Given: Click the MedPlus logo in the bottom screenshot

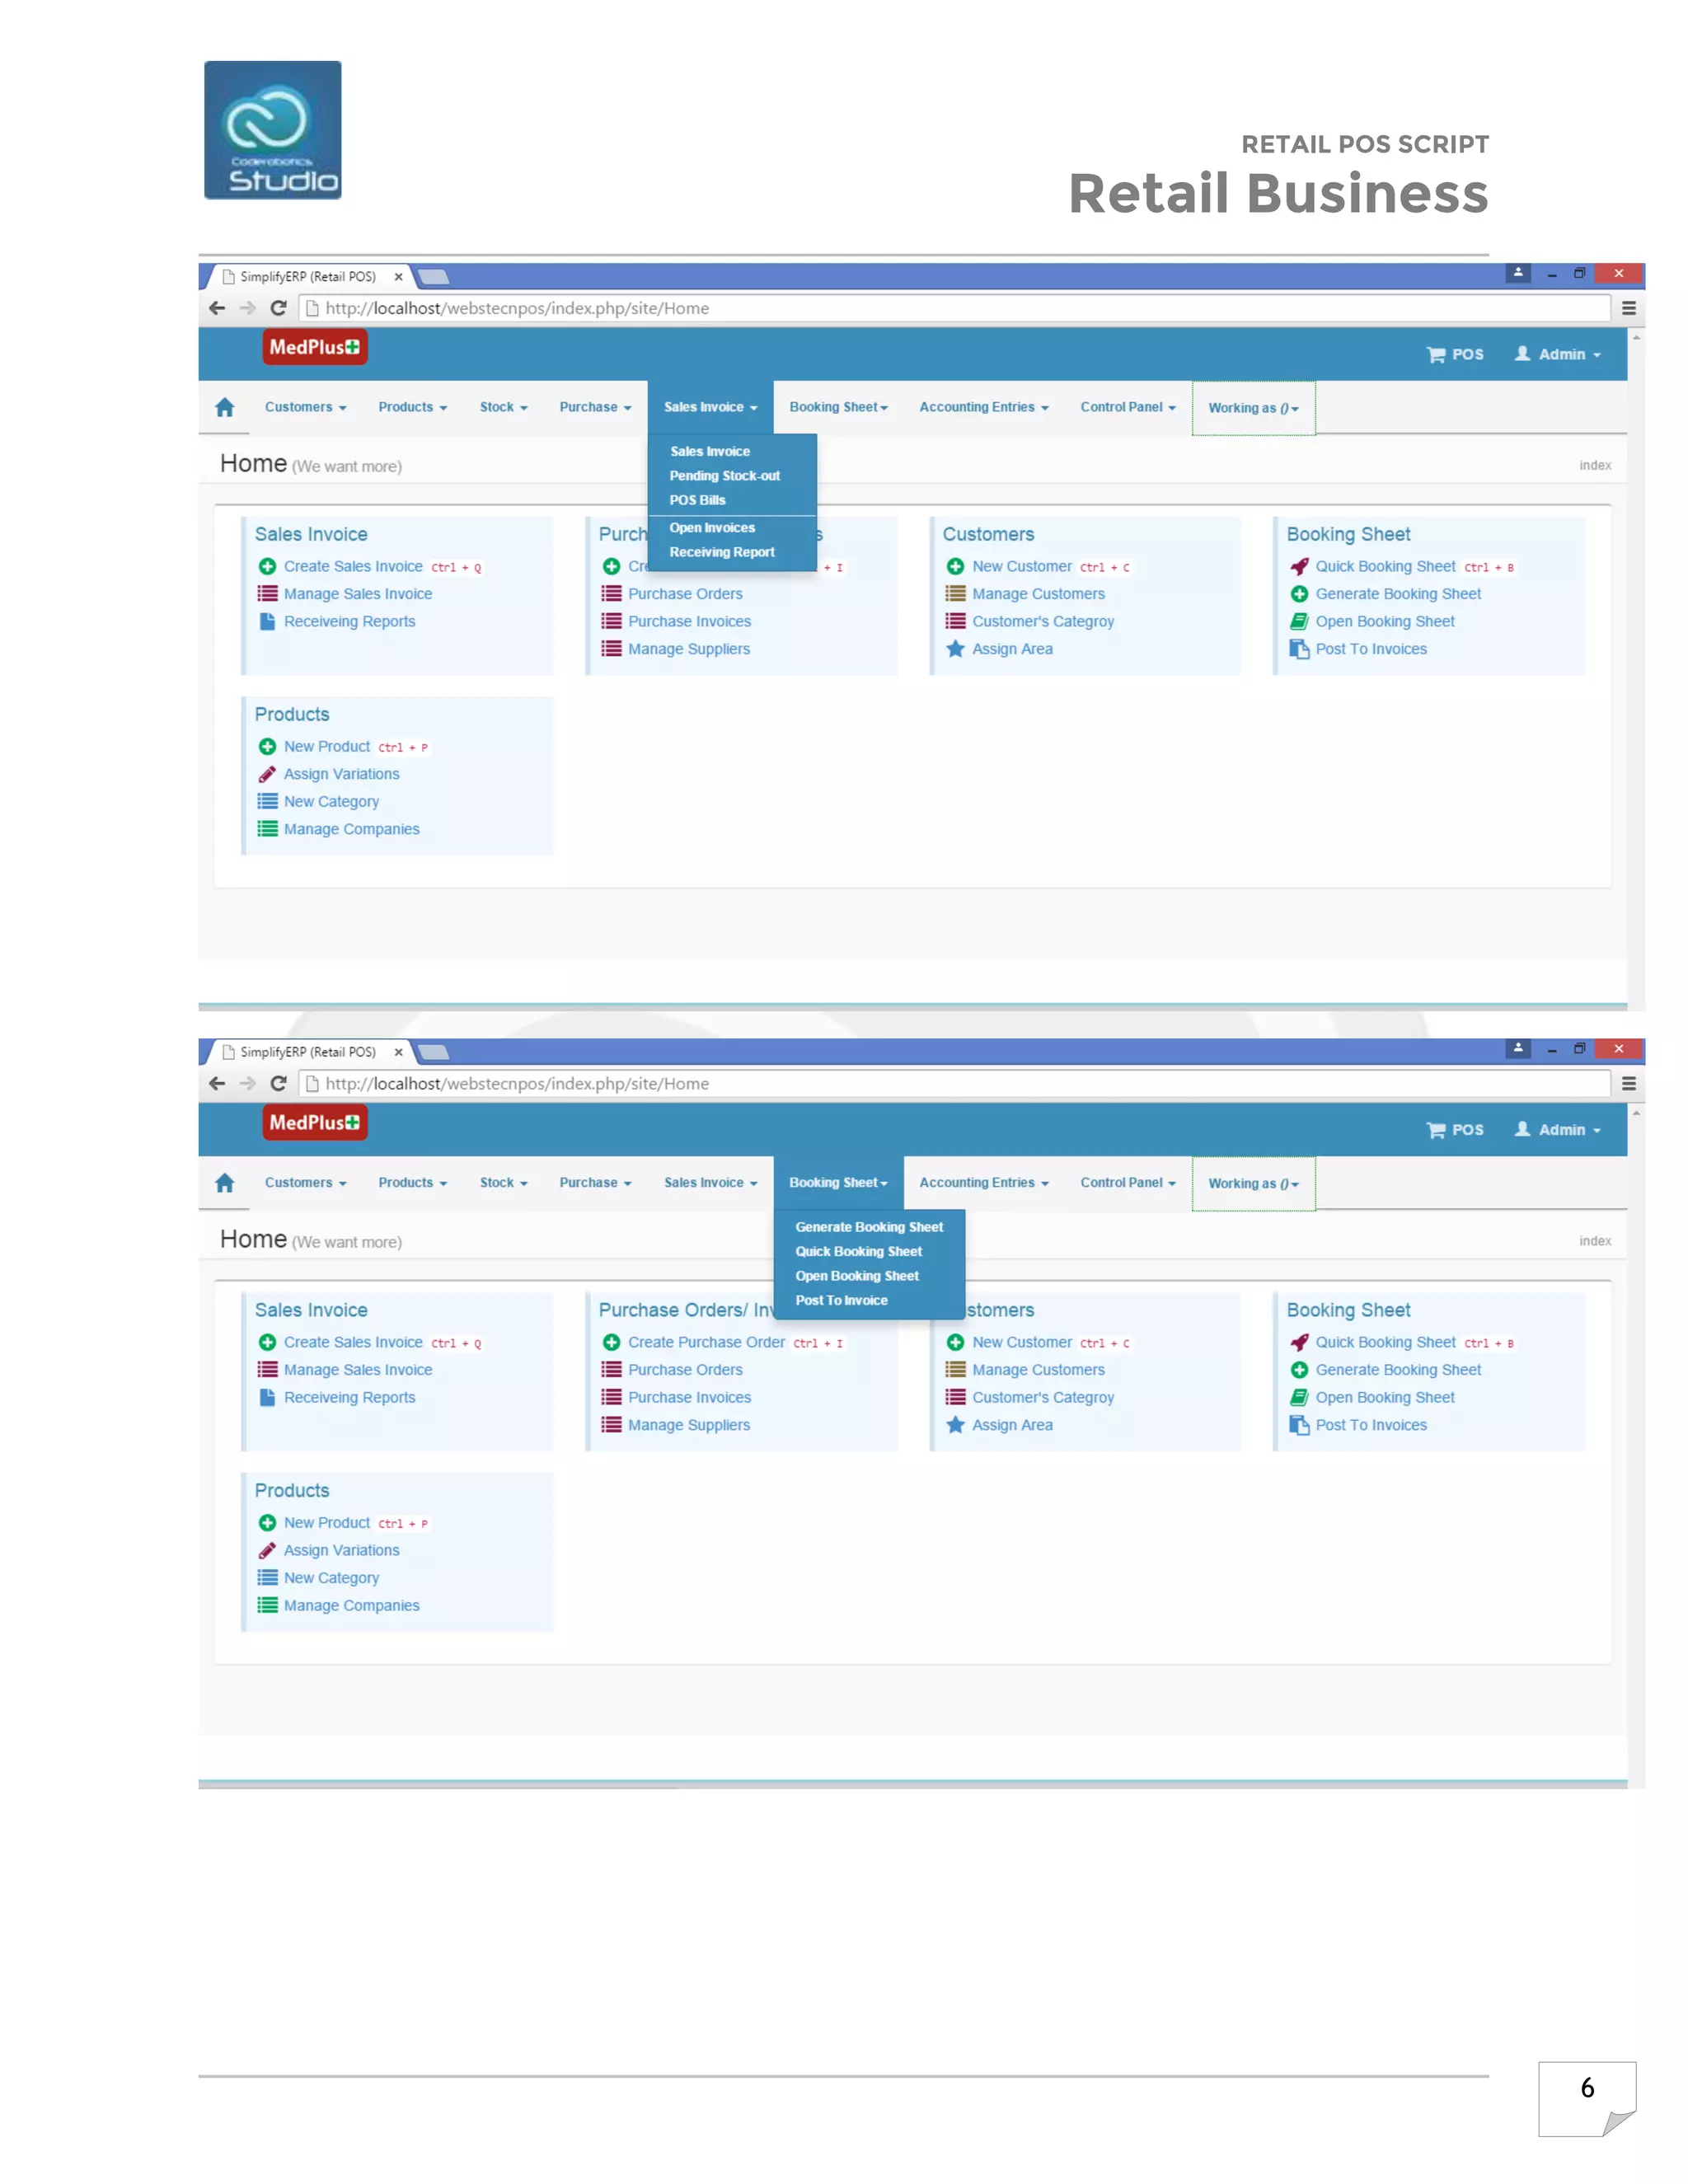Looking at the screenshot, I should 315,1122.
